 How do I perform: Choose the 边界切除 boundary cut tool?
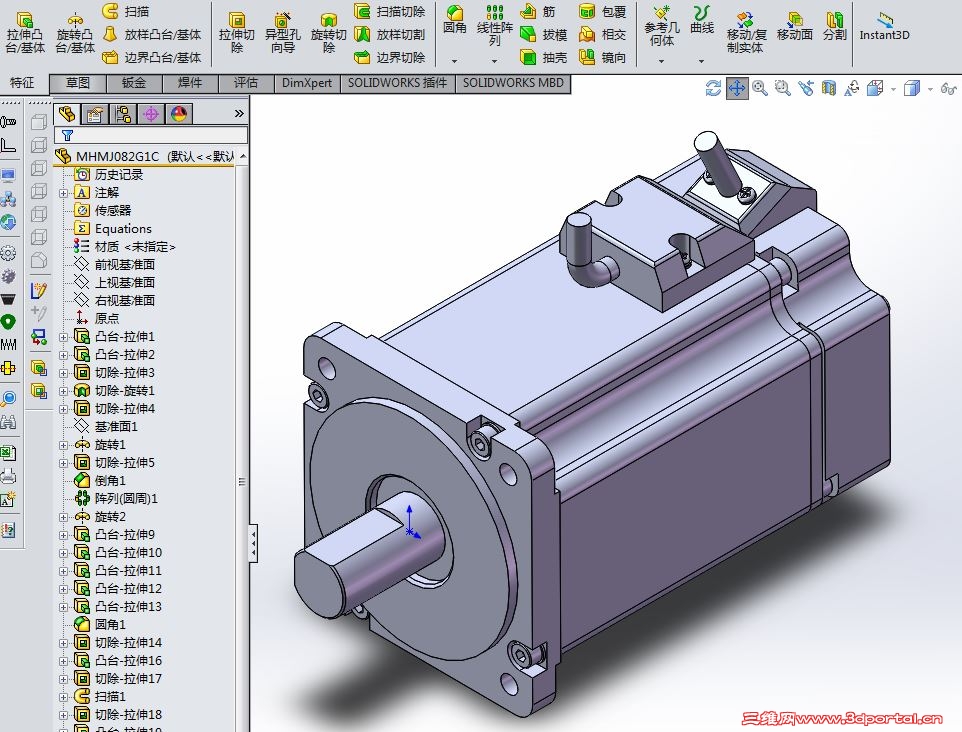coord(390,58)
